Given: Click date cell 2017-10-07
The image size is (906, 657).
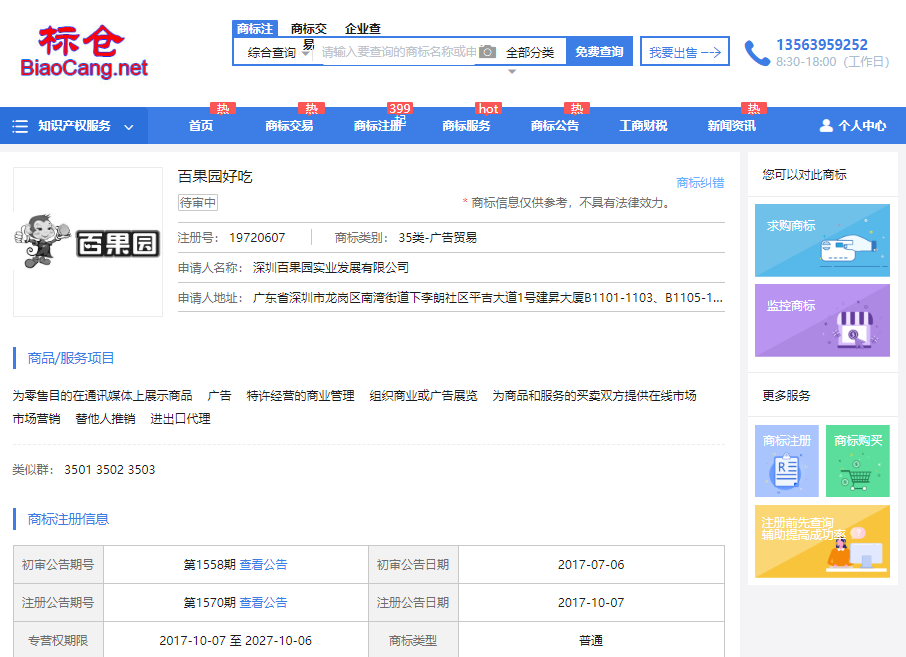Looking at the screenshot, I should click(x=591, y=603).
